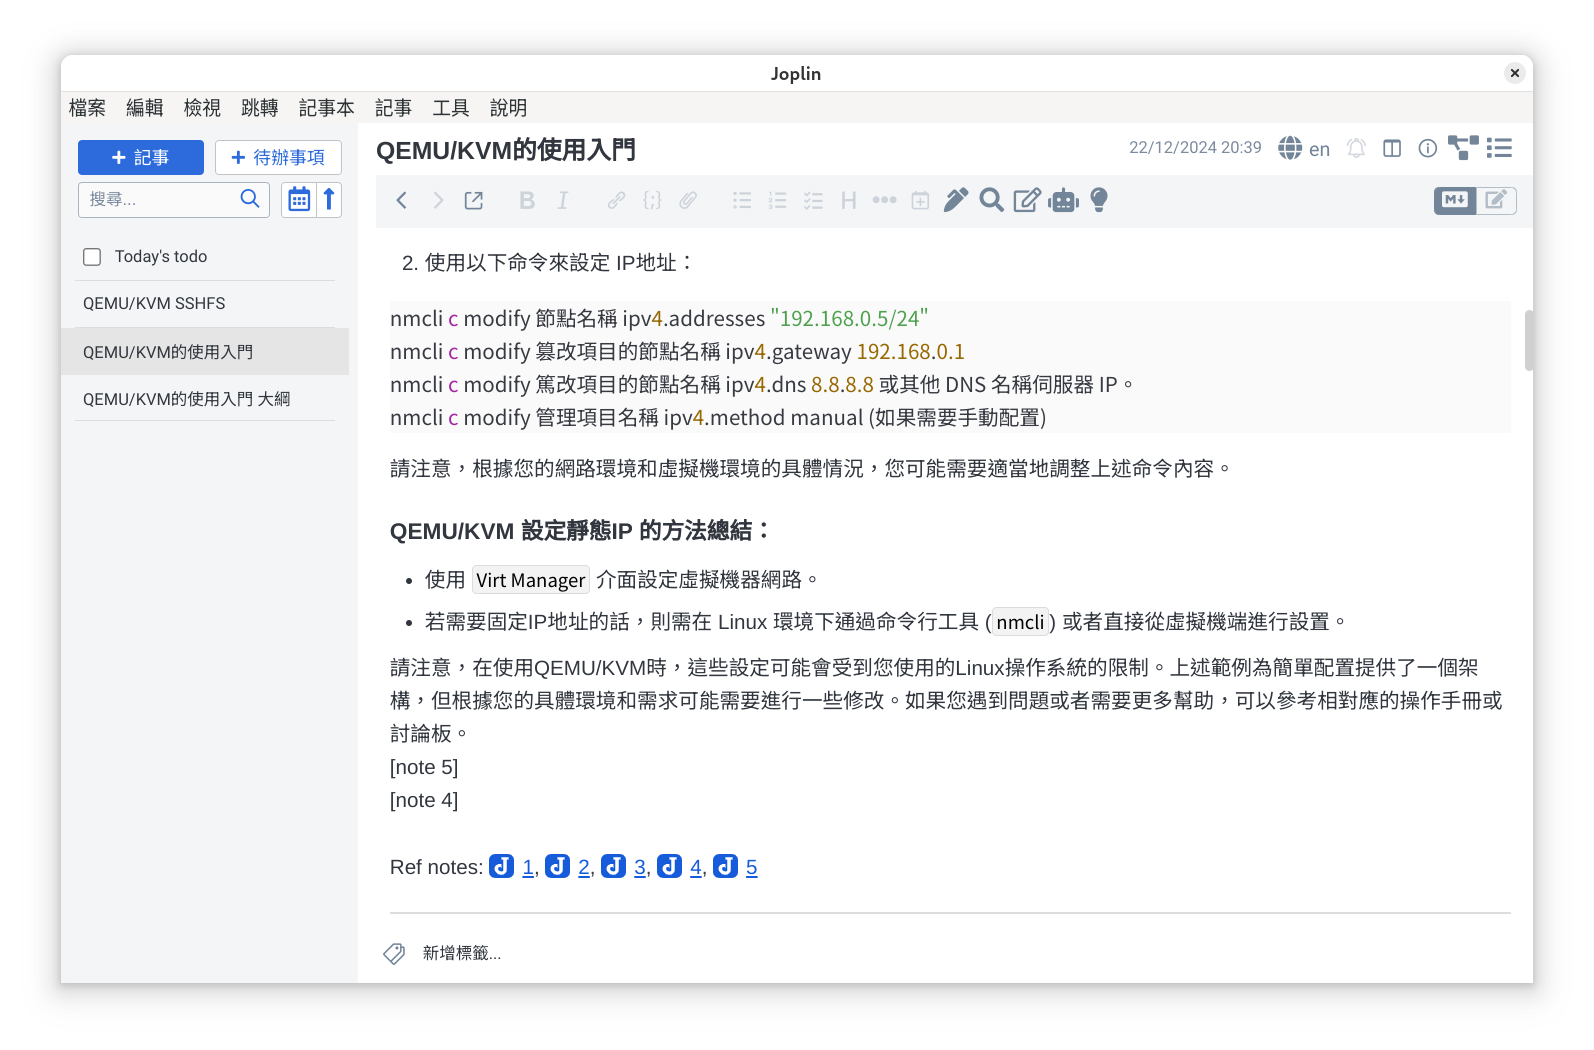Switch to rich text editor toggle
Screen dimensions: 1594x1050
tap(1496, 200)
